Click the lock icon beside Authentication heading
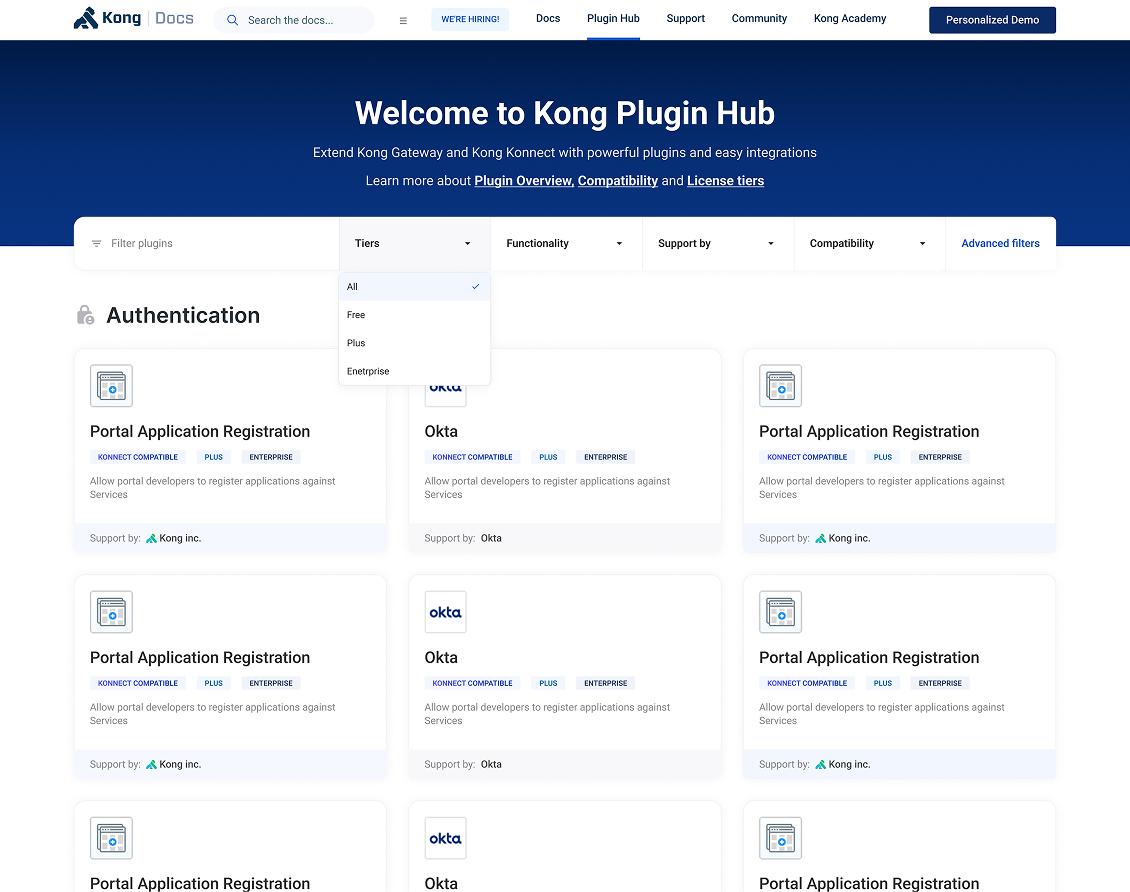Image resolution: width=1130 pixels, height=892 pixels. point(85,314)
